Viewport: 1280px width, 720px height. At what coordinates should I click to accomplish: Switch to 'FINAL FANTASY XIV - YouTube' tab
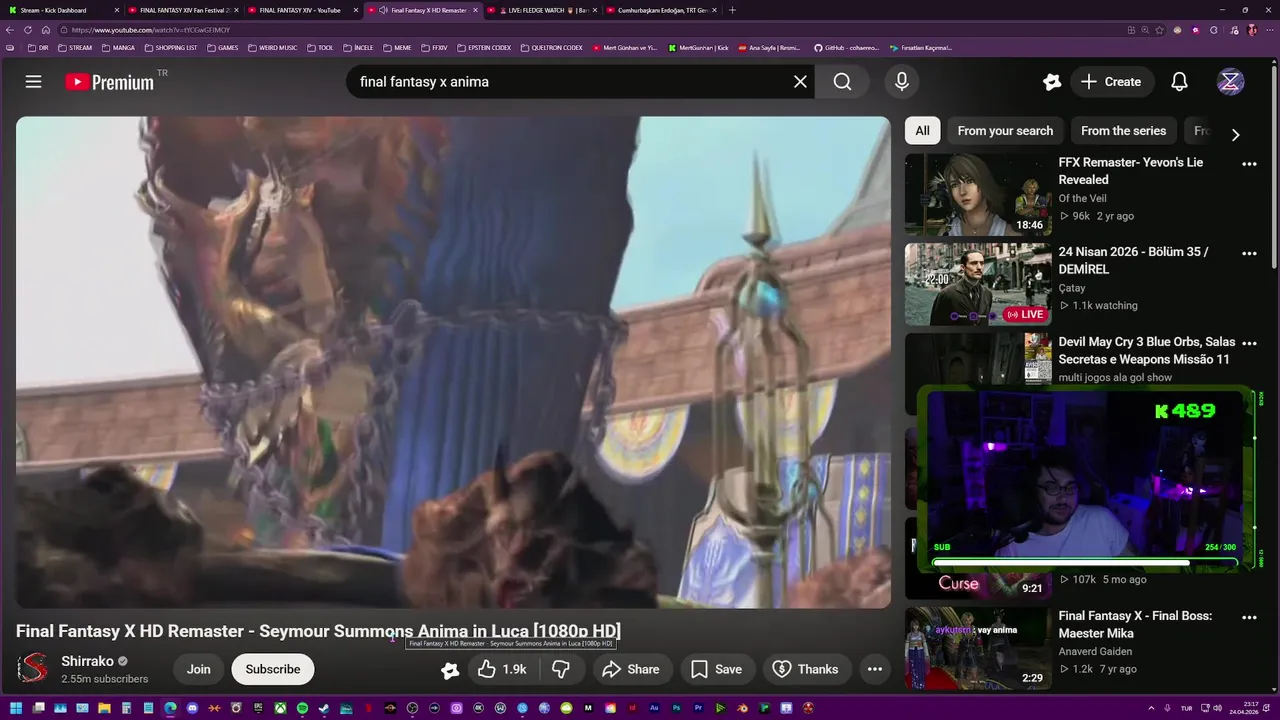tap(303, 10)
